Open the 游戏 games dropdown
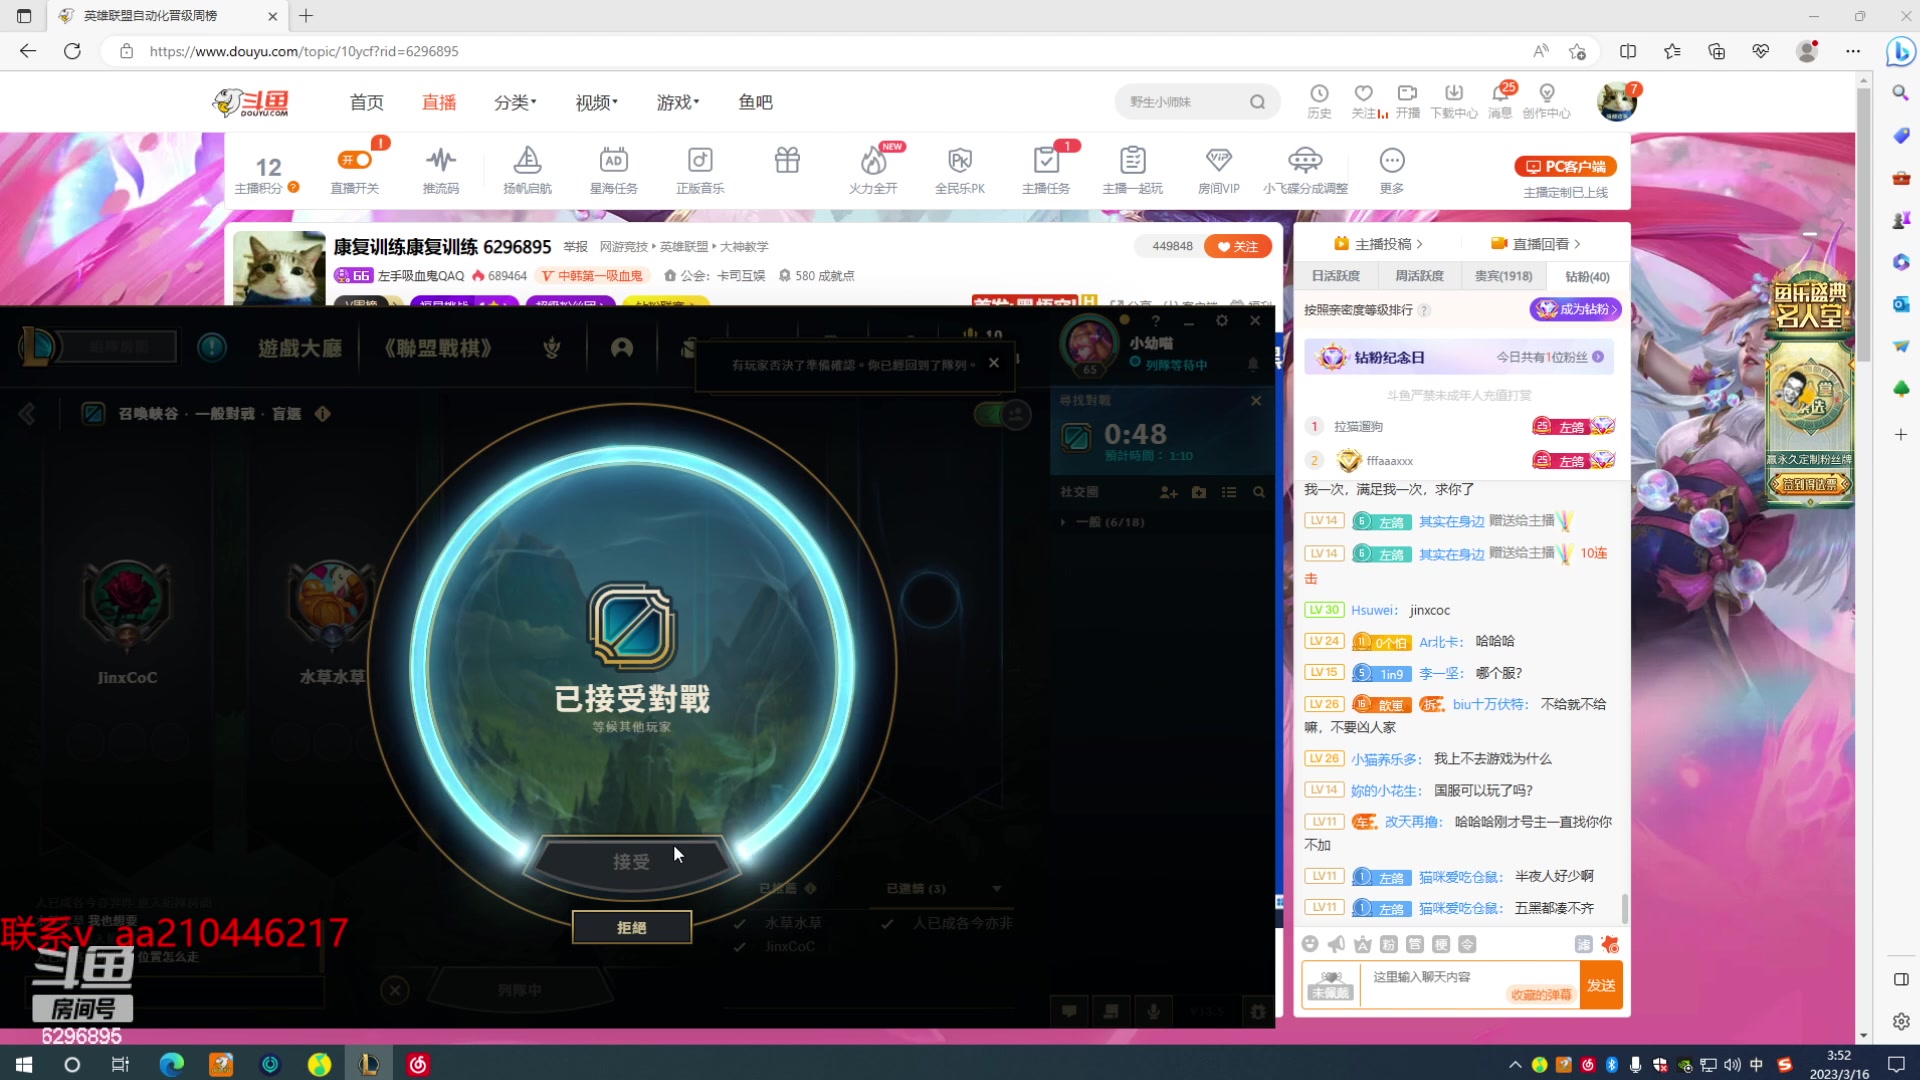The width and height of the screenshot is (1920, 1080). [x=677, y=102]
